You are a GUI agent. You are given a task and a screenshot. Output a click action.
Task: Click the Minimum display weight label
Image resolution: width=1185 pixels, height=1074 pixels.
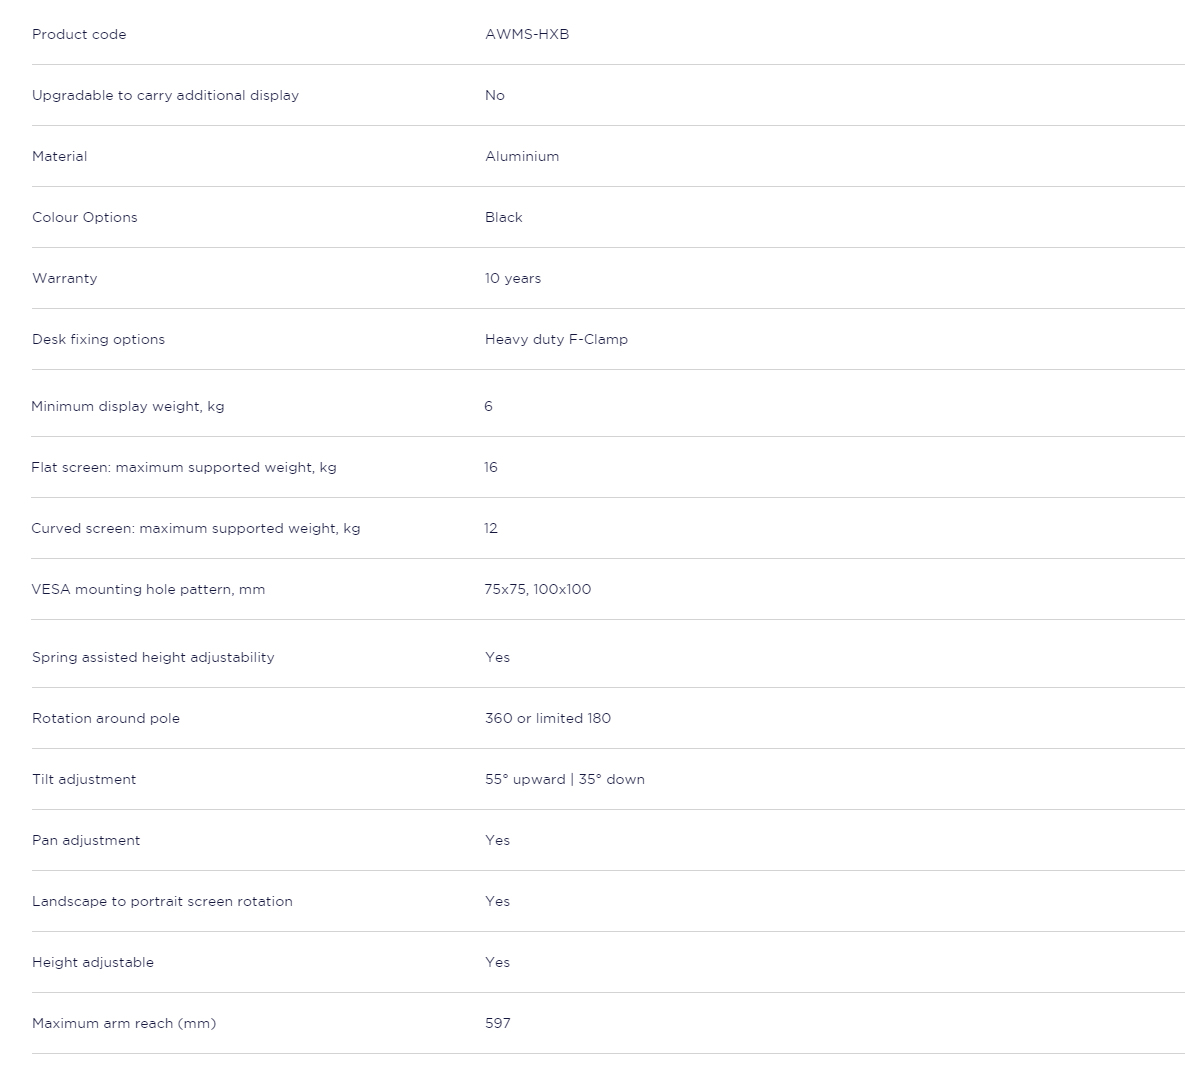[128, 407]
